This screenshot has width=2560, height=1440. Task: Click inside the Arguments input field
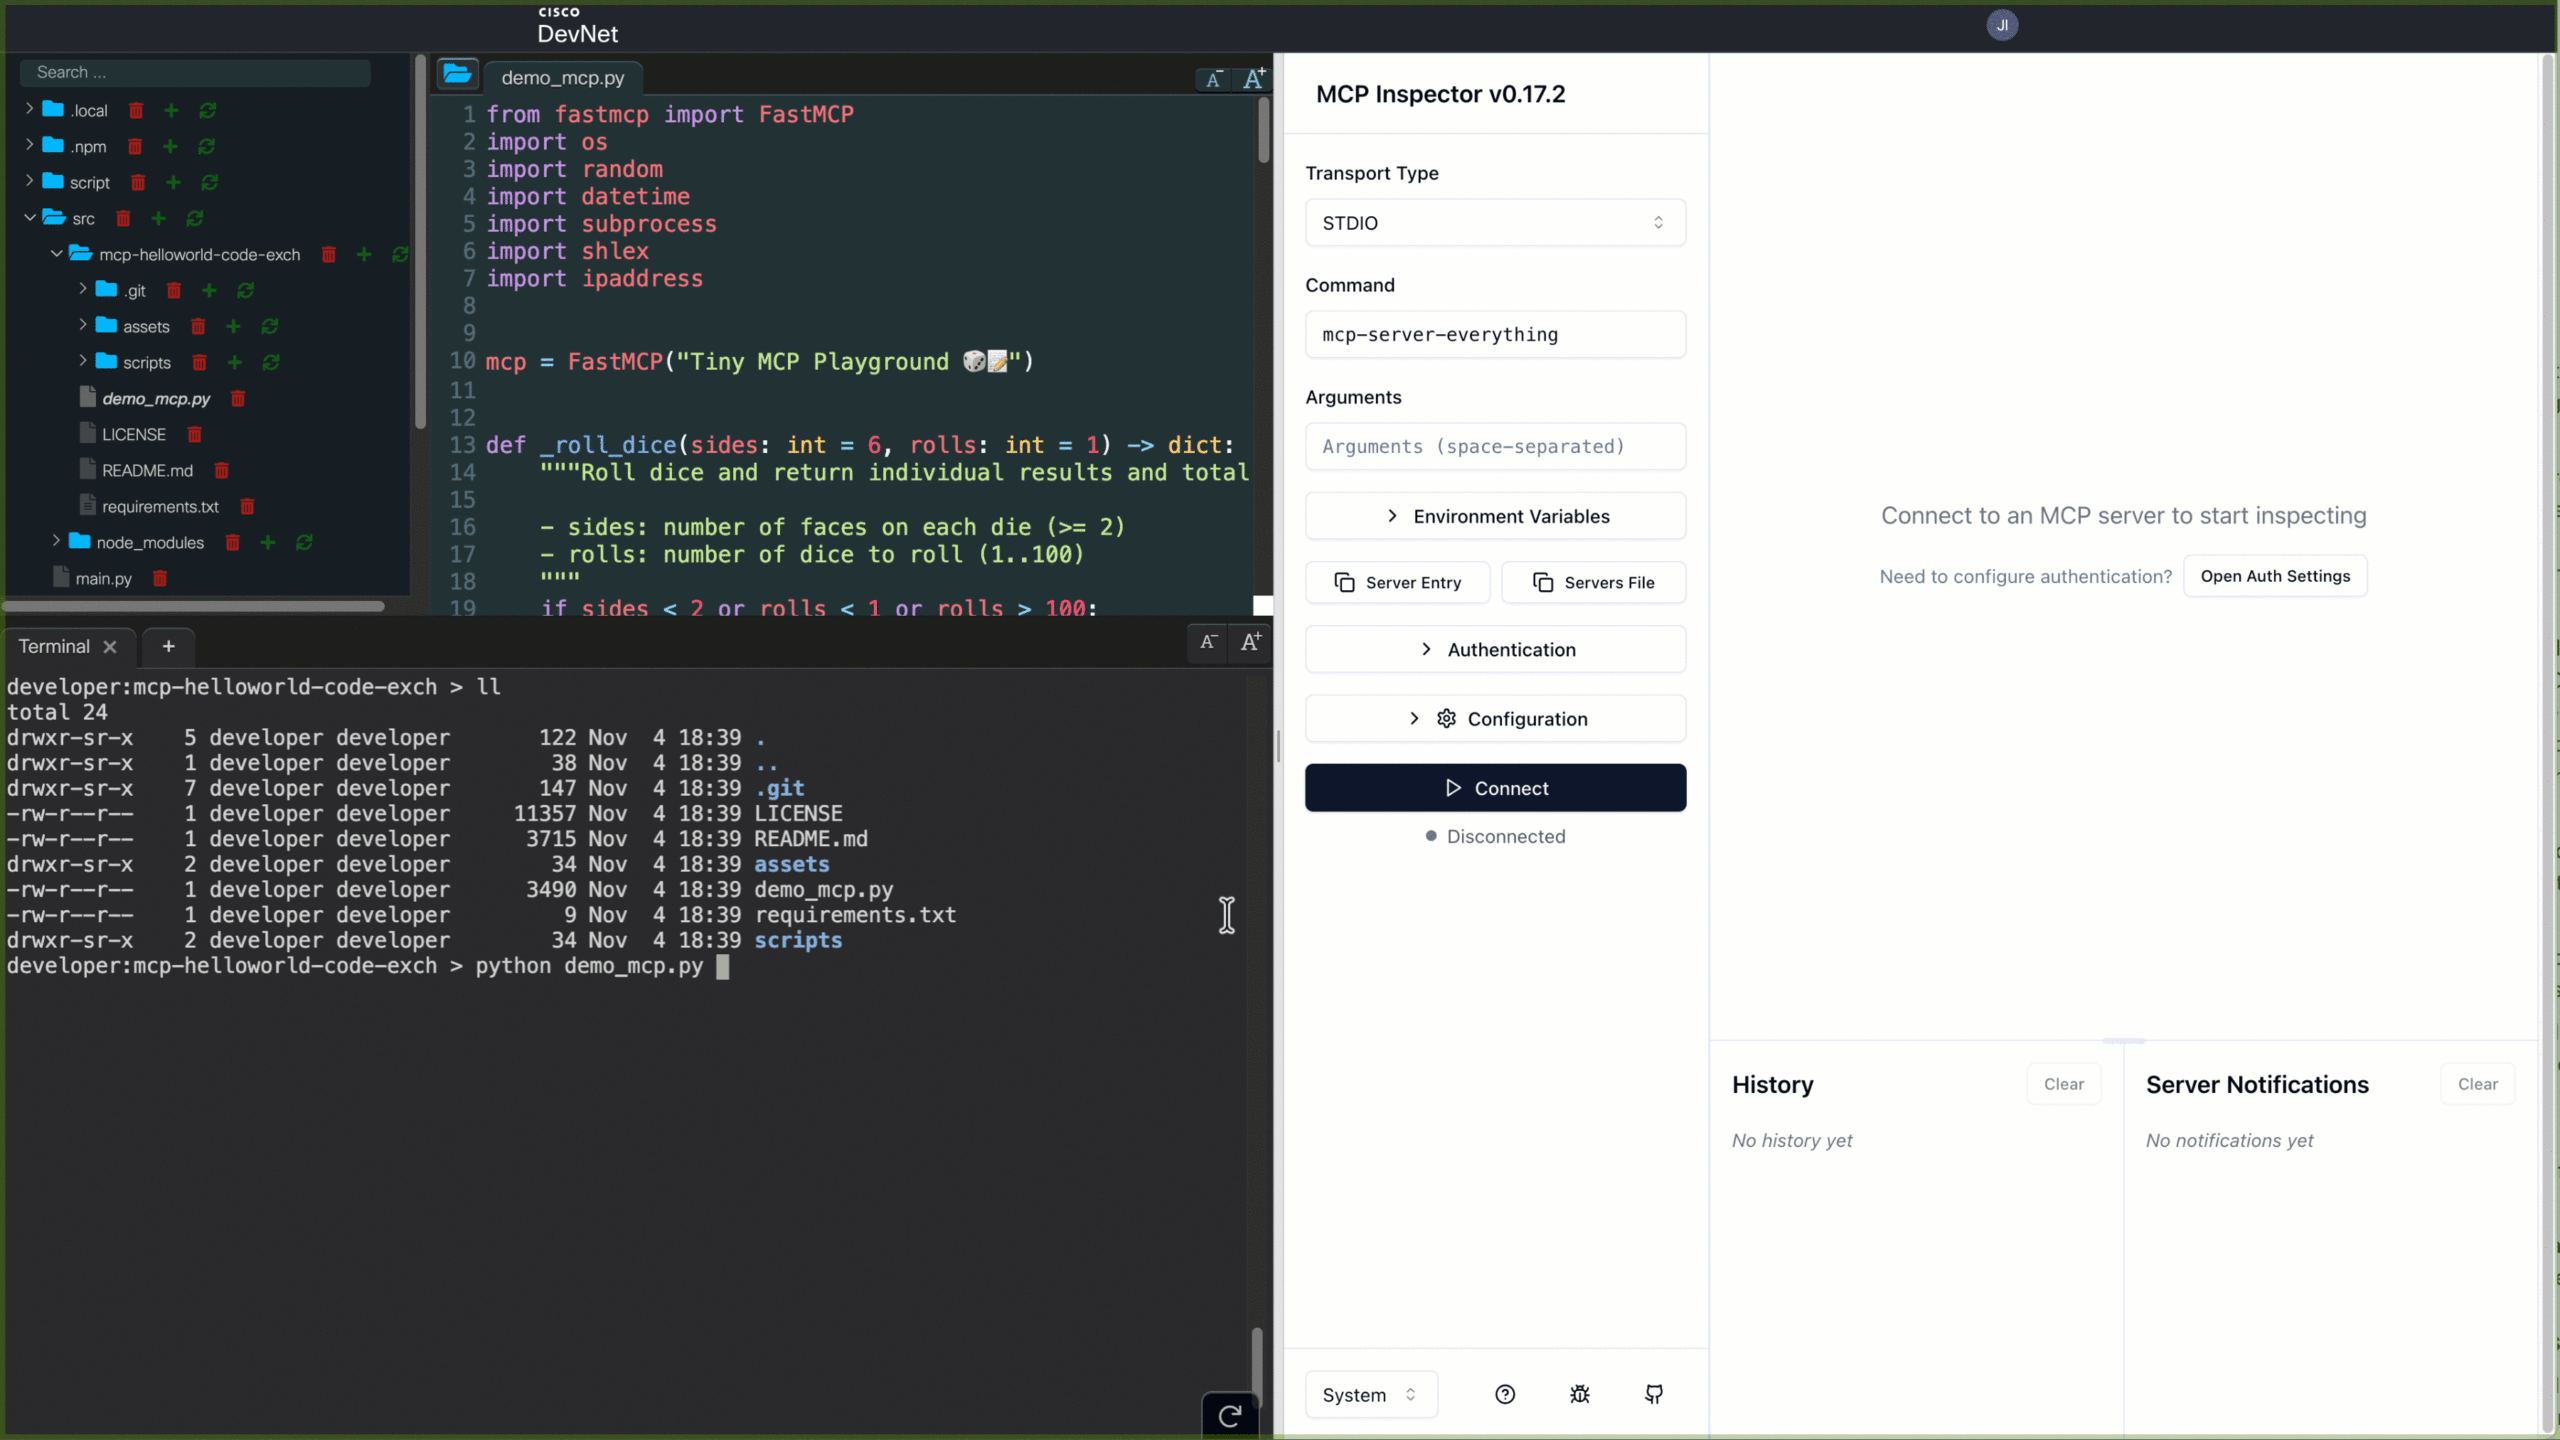click(1494, 446)
